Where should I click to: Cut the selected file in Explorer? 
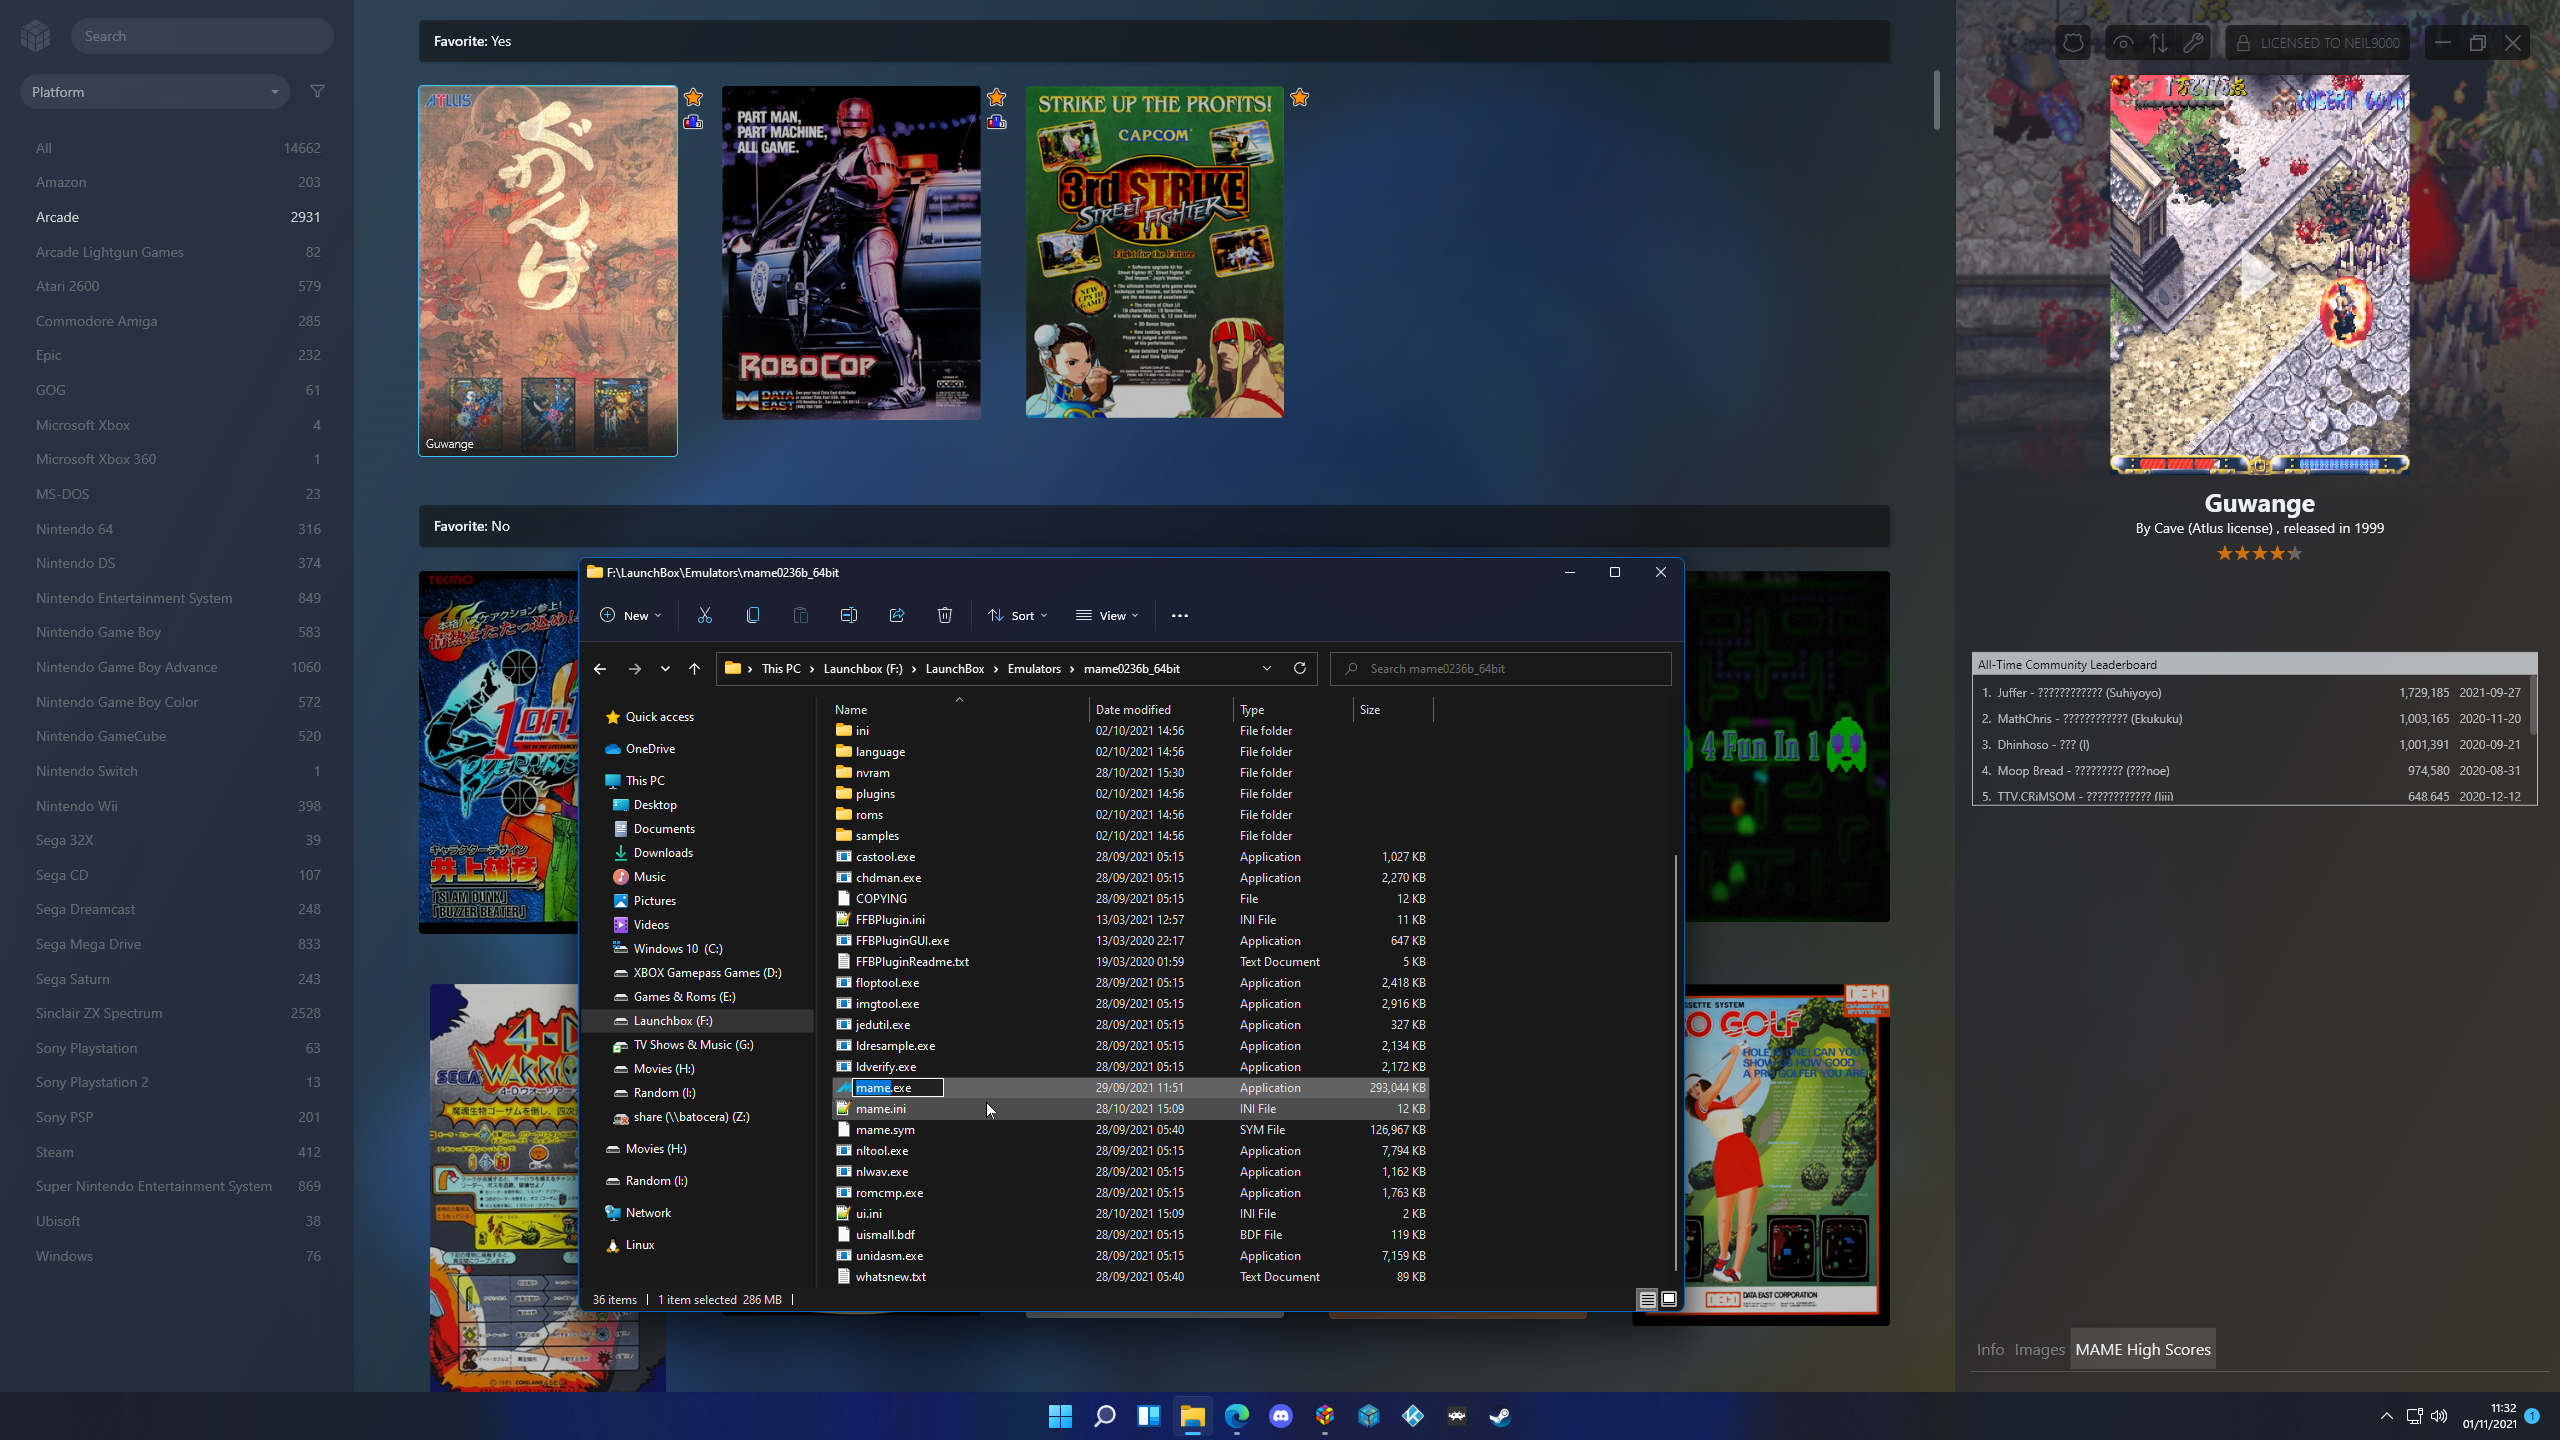point(705,615)
